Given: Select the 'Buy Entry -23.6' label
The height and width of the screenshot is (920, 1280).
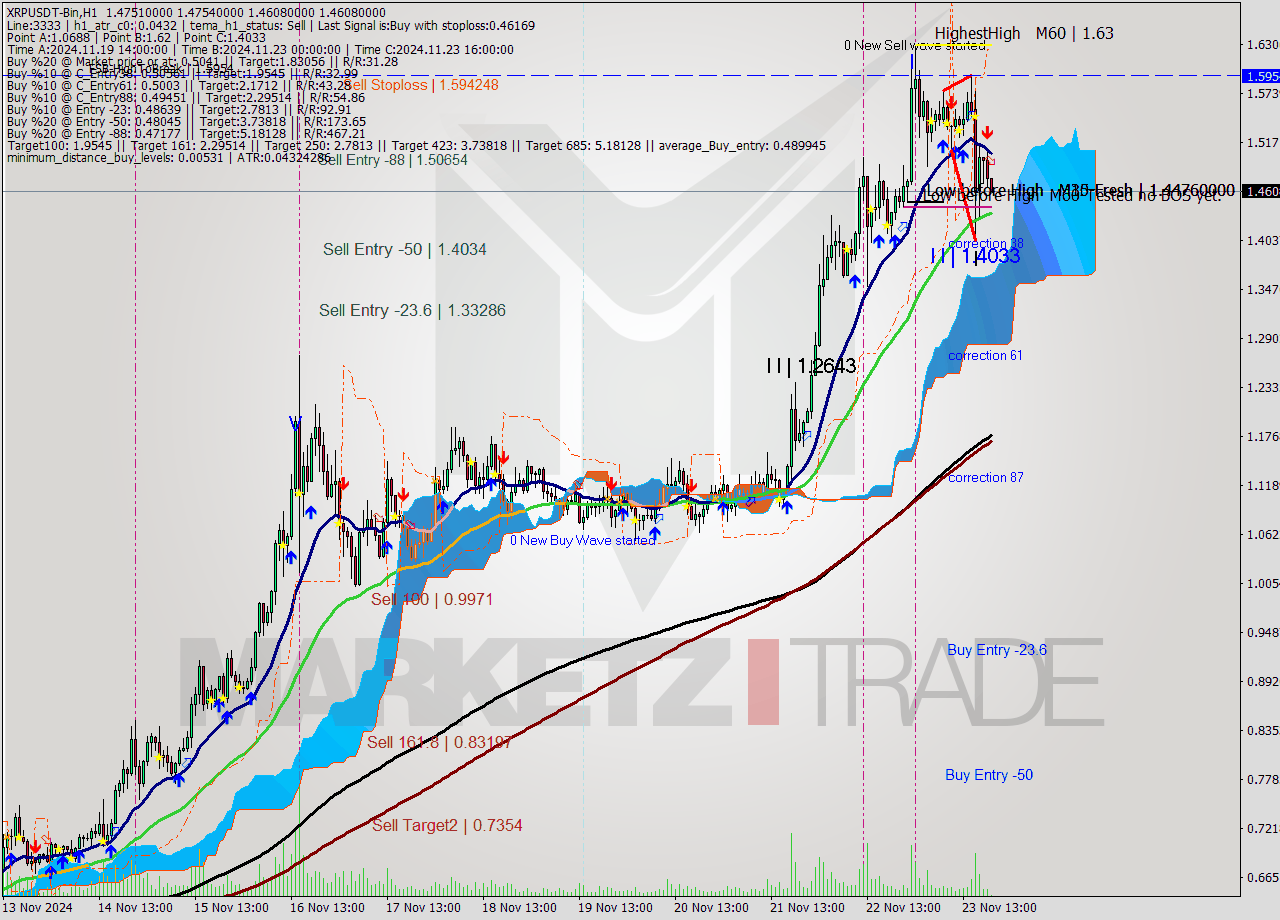Looking at the screenshot, I should pos(996,650).
